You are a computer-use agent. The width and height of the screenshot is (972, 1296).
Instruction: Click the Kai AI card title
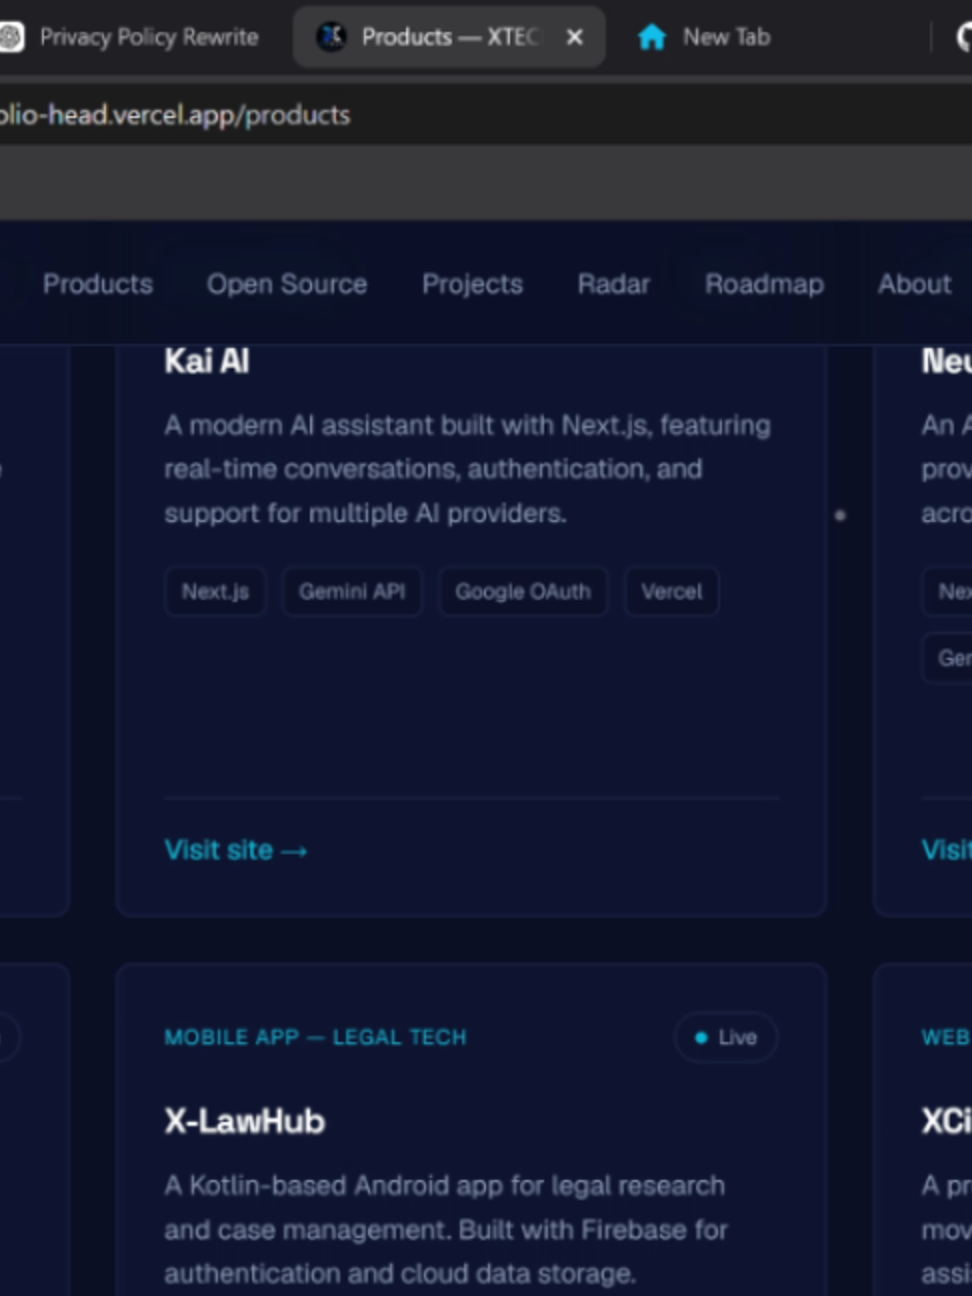[x=207, y=361]
